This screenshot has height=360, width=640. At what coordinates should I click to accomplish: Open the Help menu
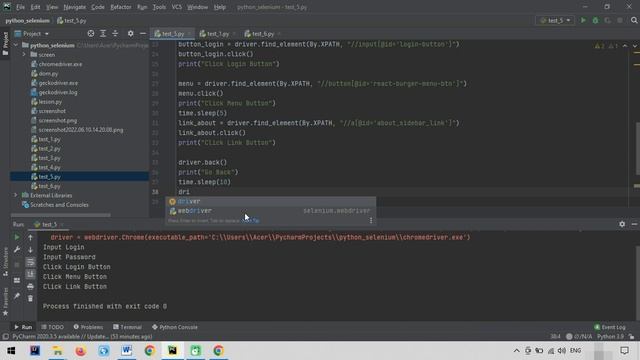220,7
